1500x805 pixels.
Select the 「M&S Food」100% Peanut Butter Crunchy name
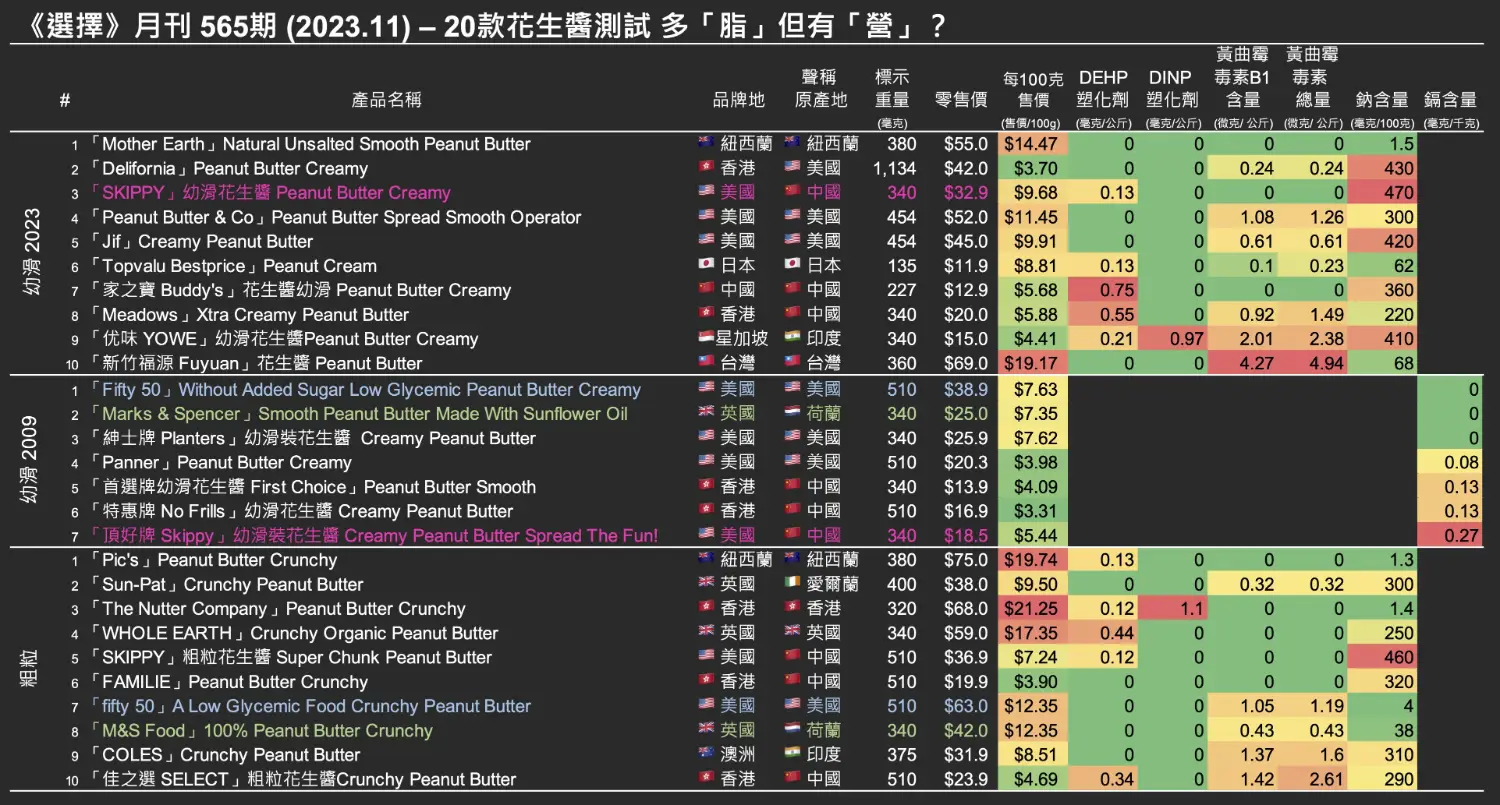[261, 731]
